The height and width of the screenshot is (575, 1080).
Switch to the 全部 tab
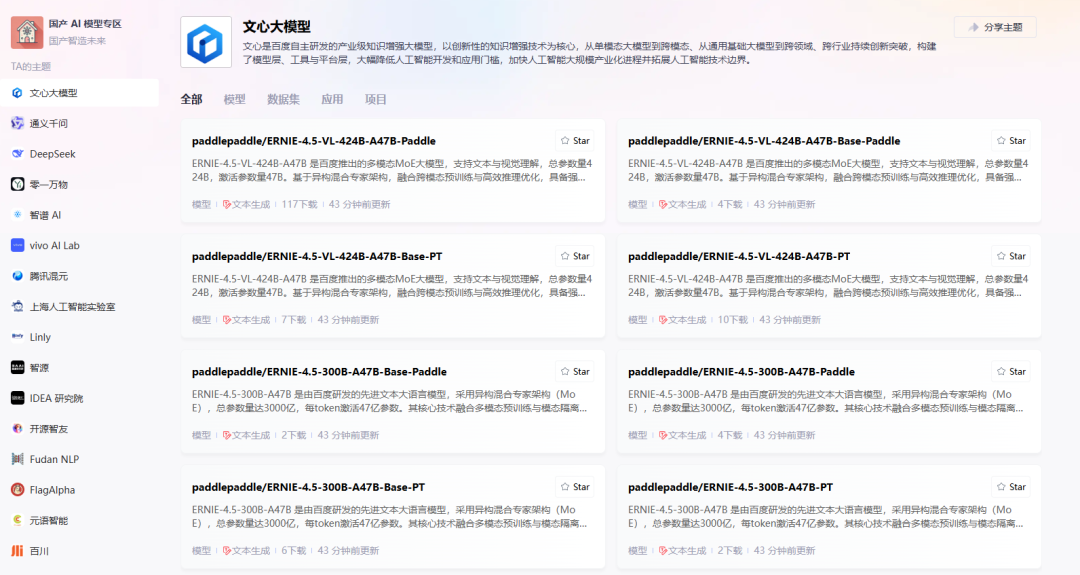point(191,99)
